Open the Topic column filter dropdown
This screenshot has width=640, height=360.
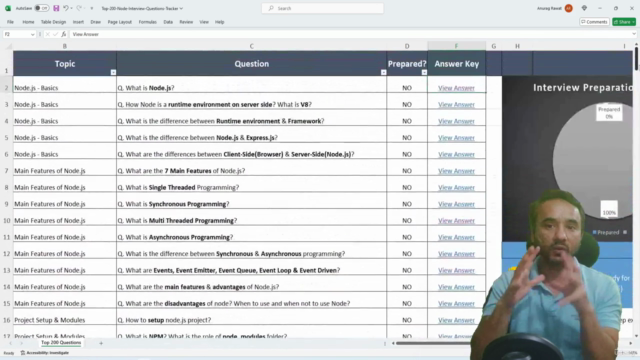(x=113, y=72)
